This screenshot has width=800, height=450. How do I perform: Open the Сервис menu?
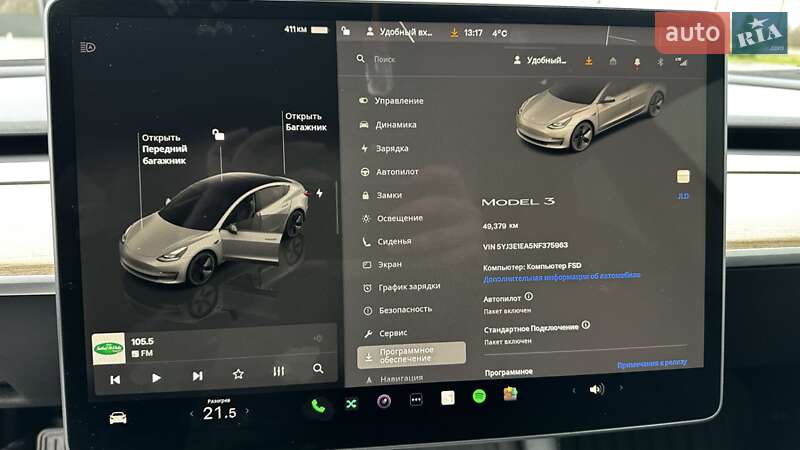coord(386,333)
